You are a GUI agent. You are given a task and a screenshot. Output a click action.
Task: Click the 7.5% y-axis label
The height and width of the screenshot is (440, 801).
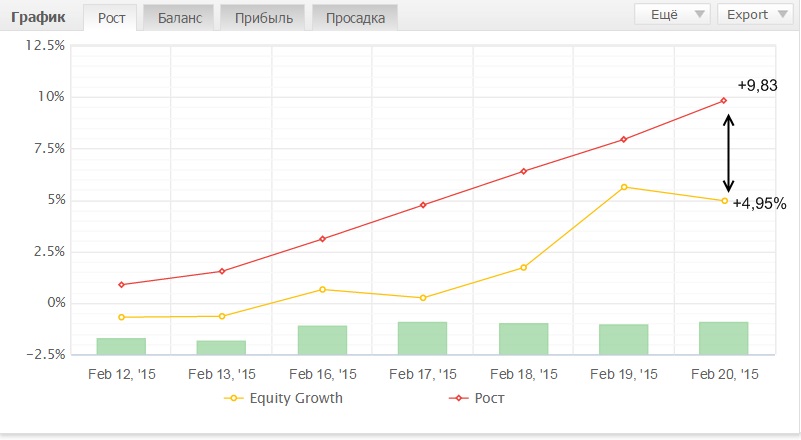(50, 149)
